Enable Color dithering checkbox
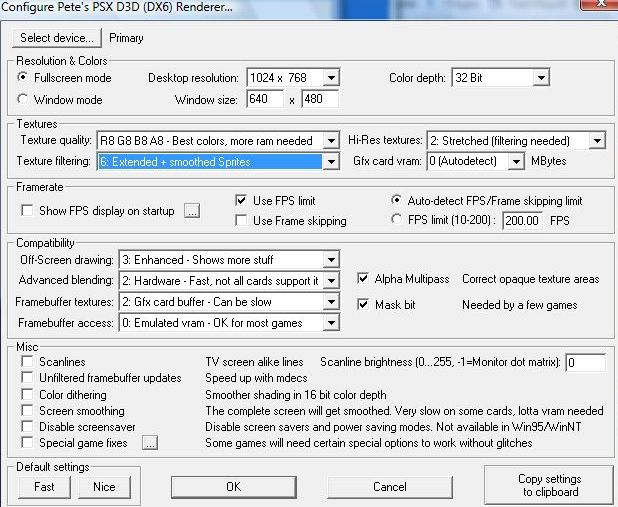The height and width of the screenshot is (507, 618). click(x=27, y=394)
